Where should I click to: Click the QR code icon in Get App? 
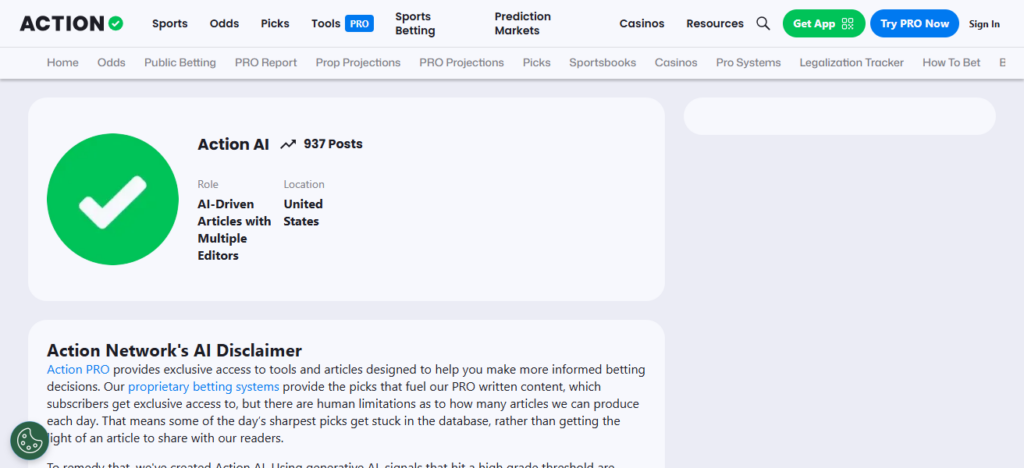pos(848,23)
